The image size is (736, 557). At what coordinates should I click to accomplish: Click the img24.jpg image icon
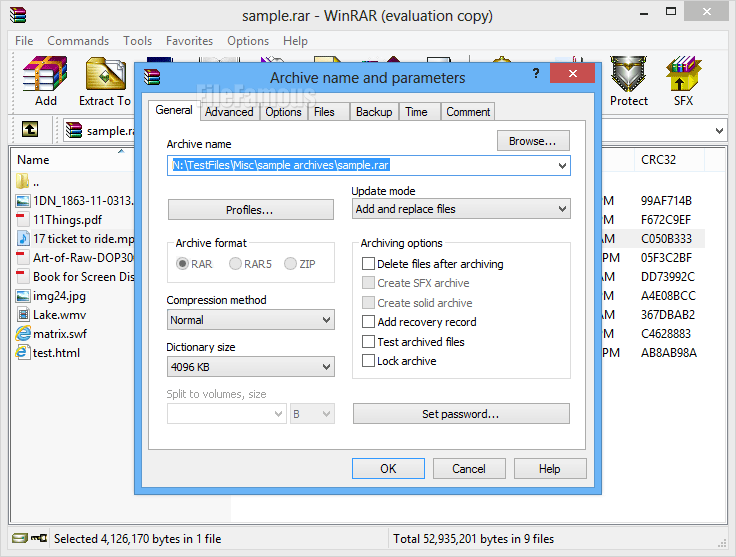click(23, 296)
